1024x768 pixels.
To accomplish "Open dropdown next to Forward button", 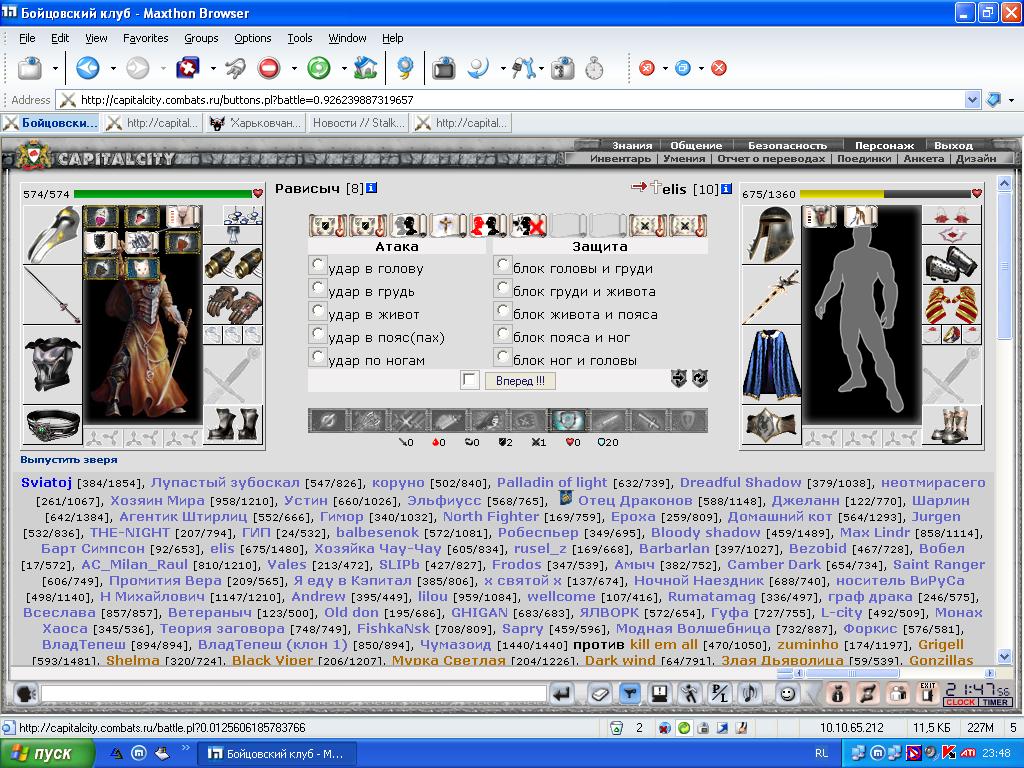I will coord(163,68).
